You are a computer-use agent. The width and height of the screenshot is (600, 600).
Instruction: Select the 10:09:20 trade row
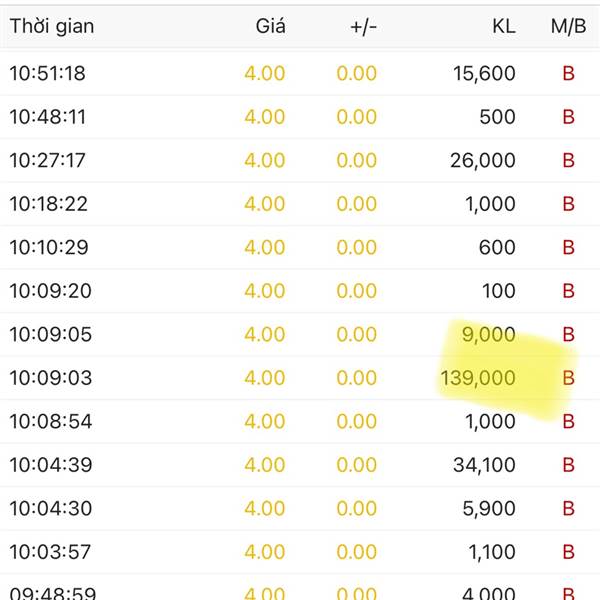click(x=300, y=291)
